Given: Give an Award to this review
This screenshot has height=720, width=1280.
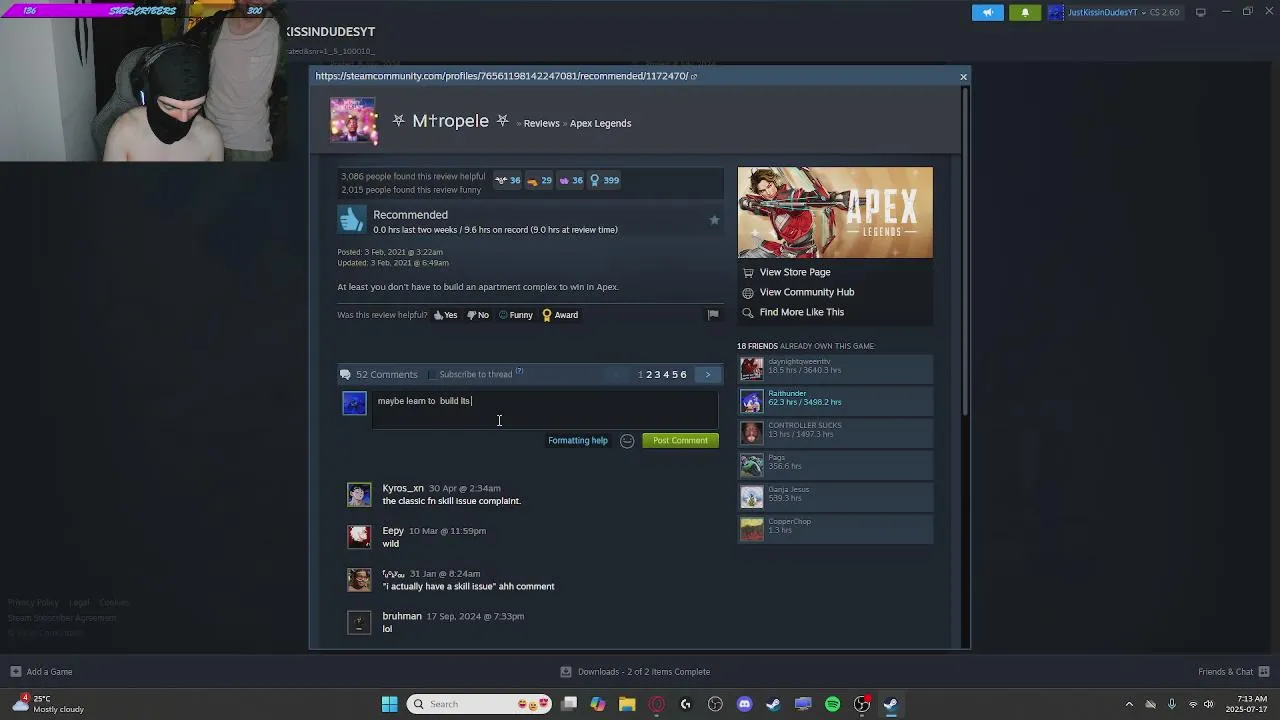Looking at the screenshot, I should (x=560, y=315).
